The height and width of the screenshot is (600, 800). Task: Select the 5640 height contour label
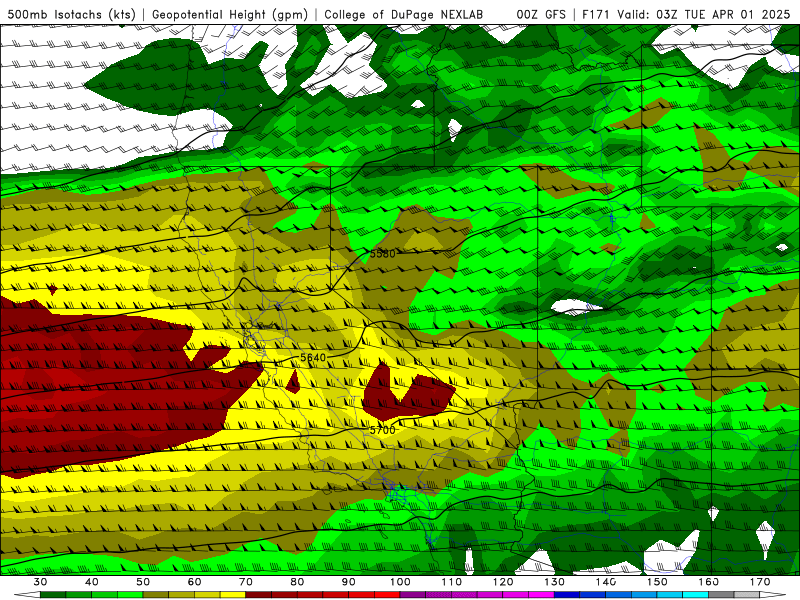click(313, 358)
